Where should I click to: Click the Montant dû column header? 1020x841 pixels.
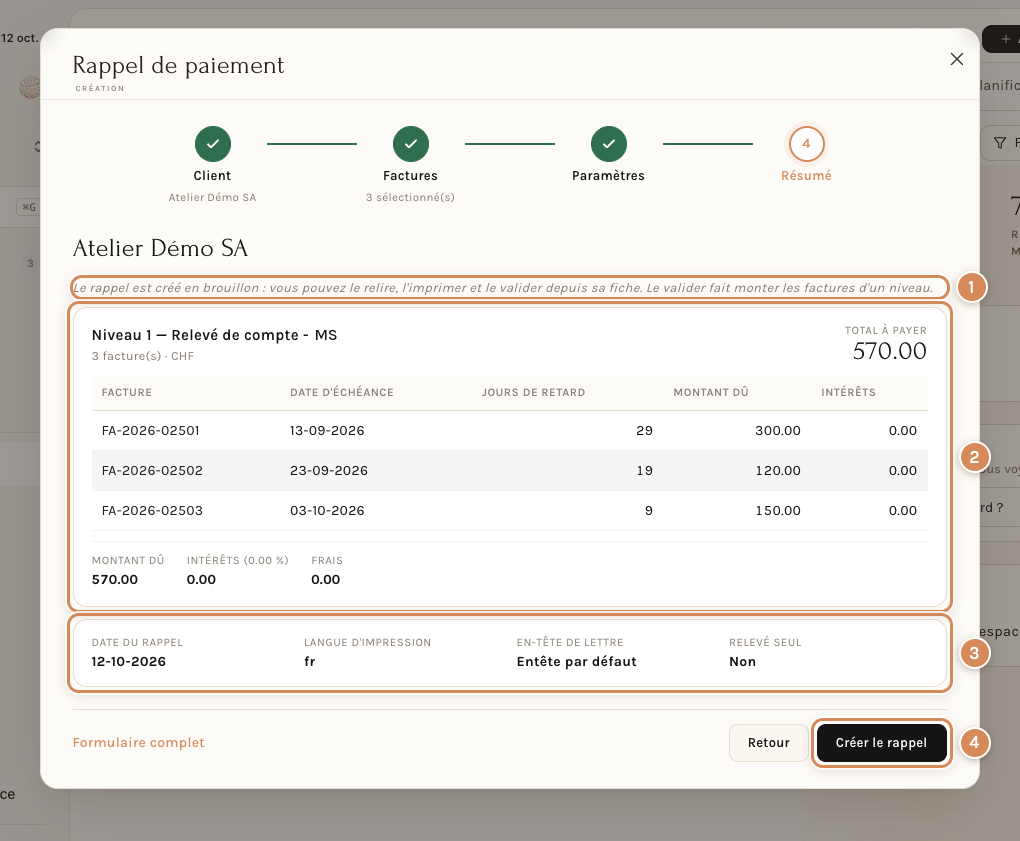(710, 392)
